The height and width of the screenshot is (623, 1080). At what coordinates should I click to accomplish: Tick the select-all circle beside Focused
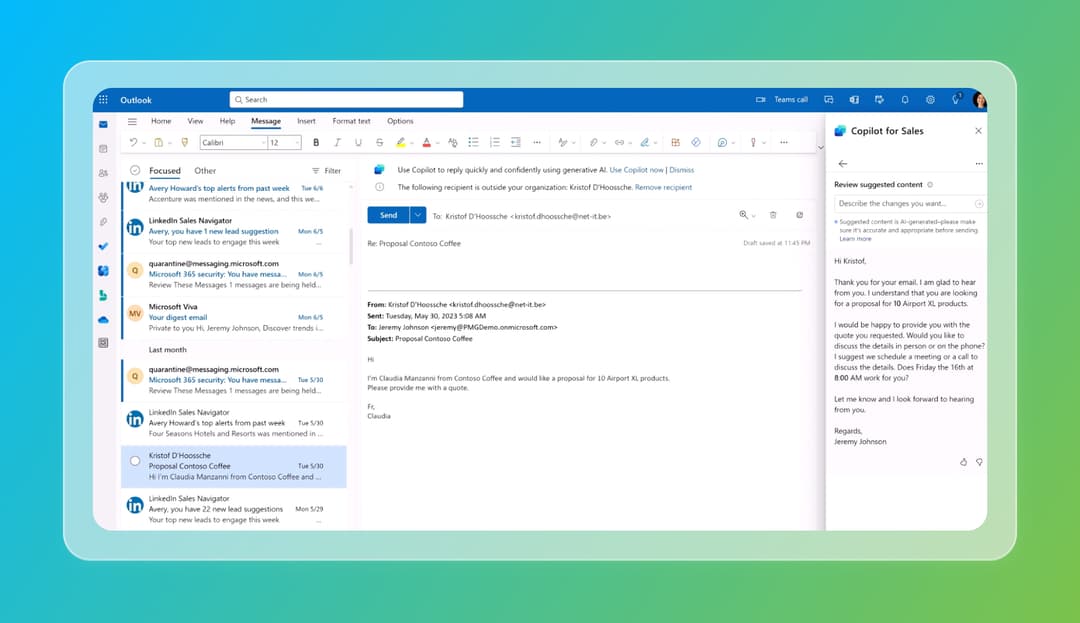point(135,171)
